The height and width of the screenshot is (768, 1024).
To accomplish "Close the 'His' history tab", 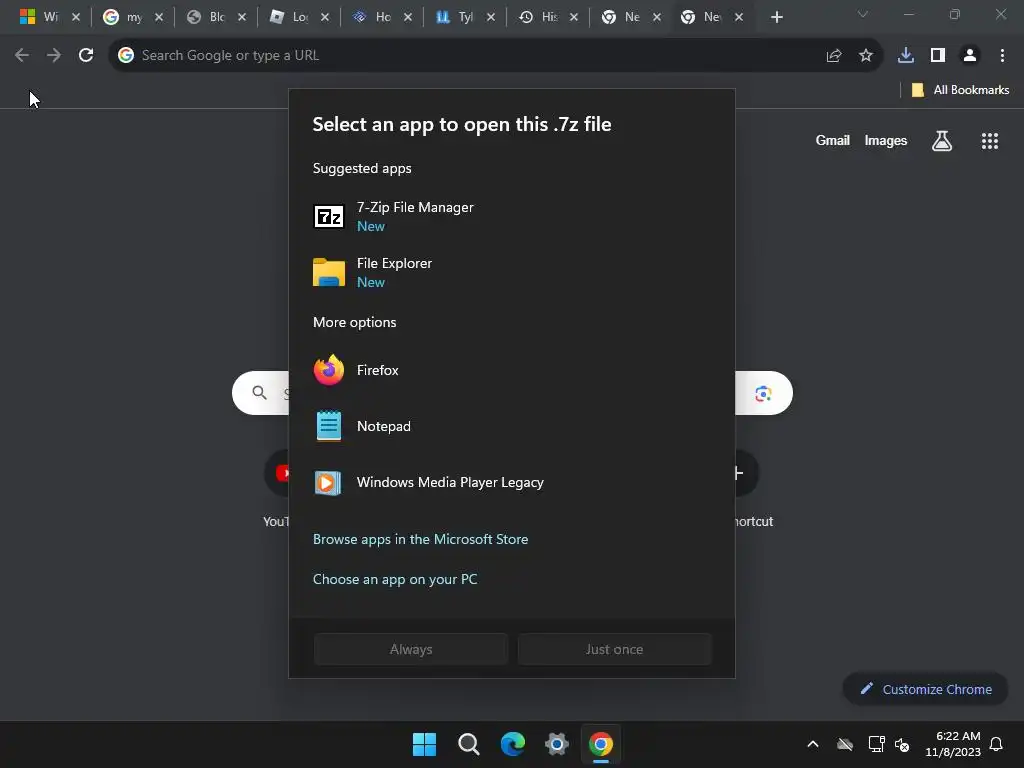I will click(x=573, y=18).
